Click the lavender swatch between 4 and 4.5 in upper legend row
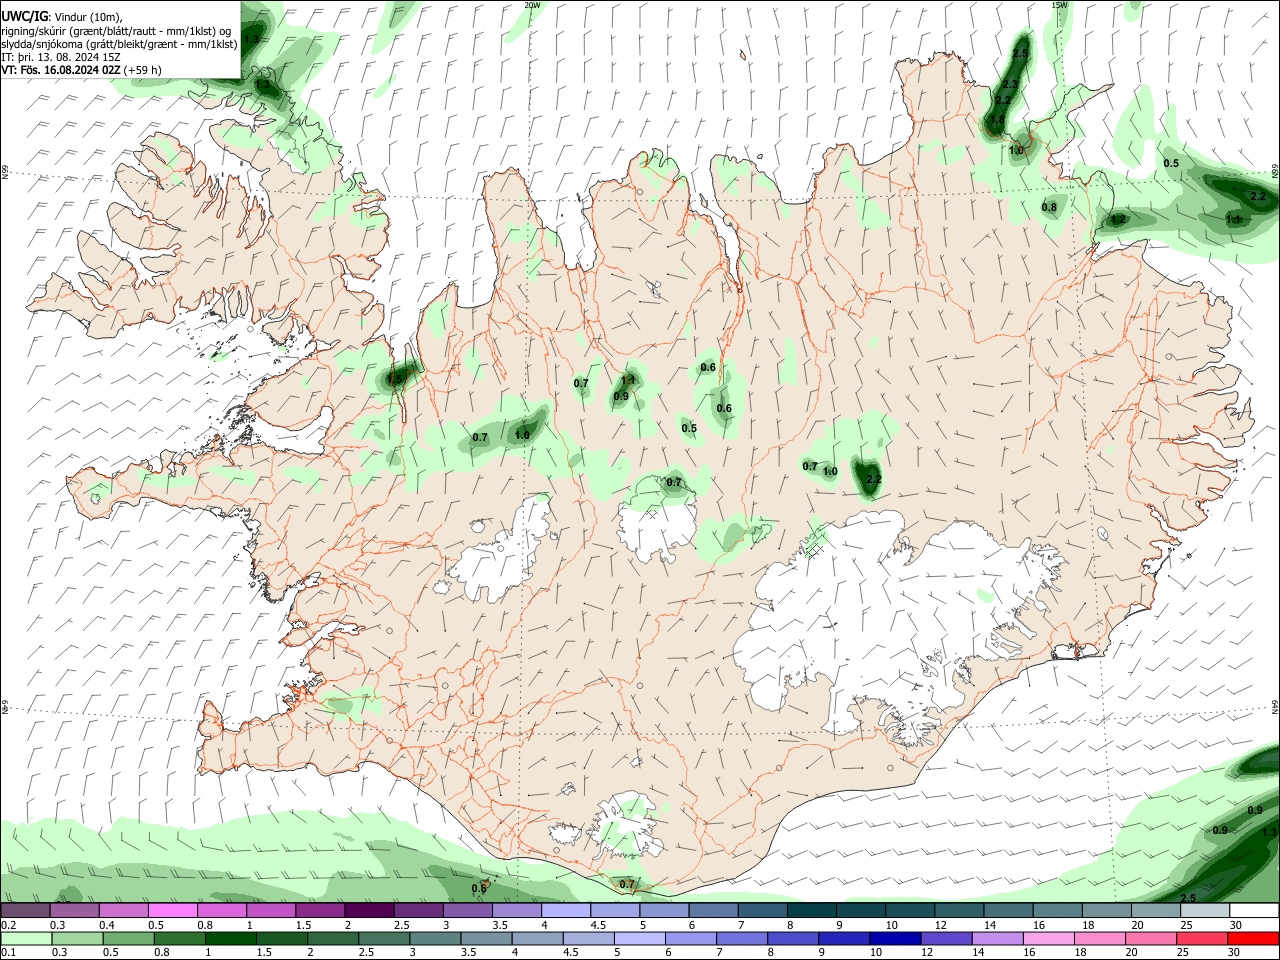Viewport: 1280px width, 960px height. (564, 911)
